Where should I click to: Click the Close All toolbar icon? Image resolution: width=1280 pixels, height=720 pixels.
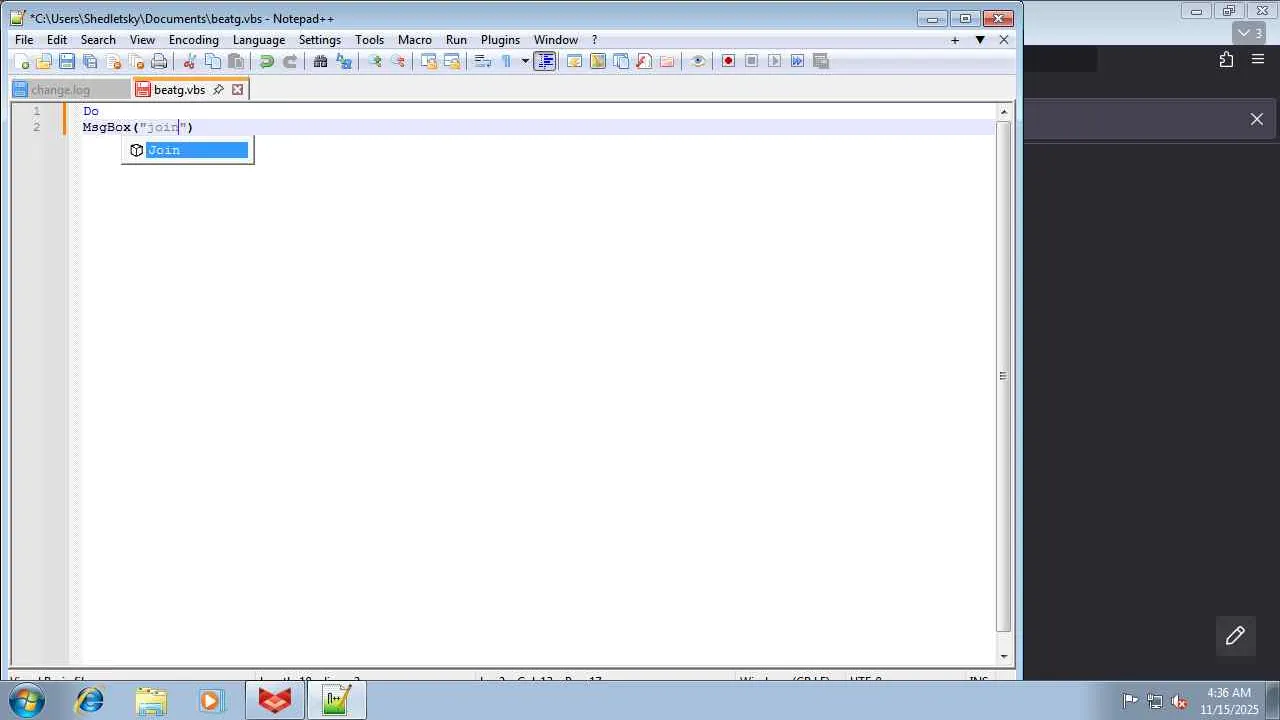[136, 61]
